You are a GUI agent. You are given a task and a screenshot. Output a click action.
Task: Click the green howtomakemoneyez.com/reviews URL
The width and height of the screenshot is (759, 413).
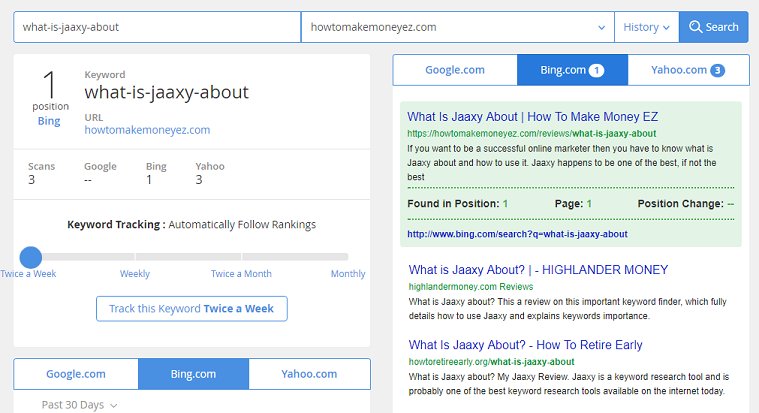(x=531, y=134)
